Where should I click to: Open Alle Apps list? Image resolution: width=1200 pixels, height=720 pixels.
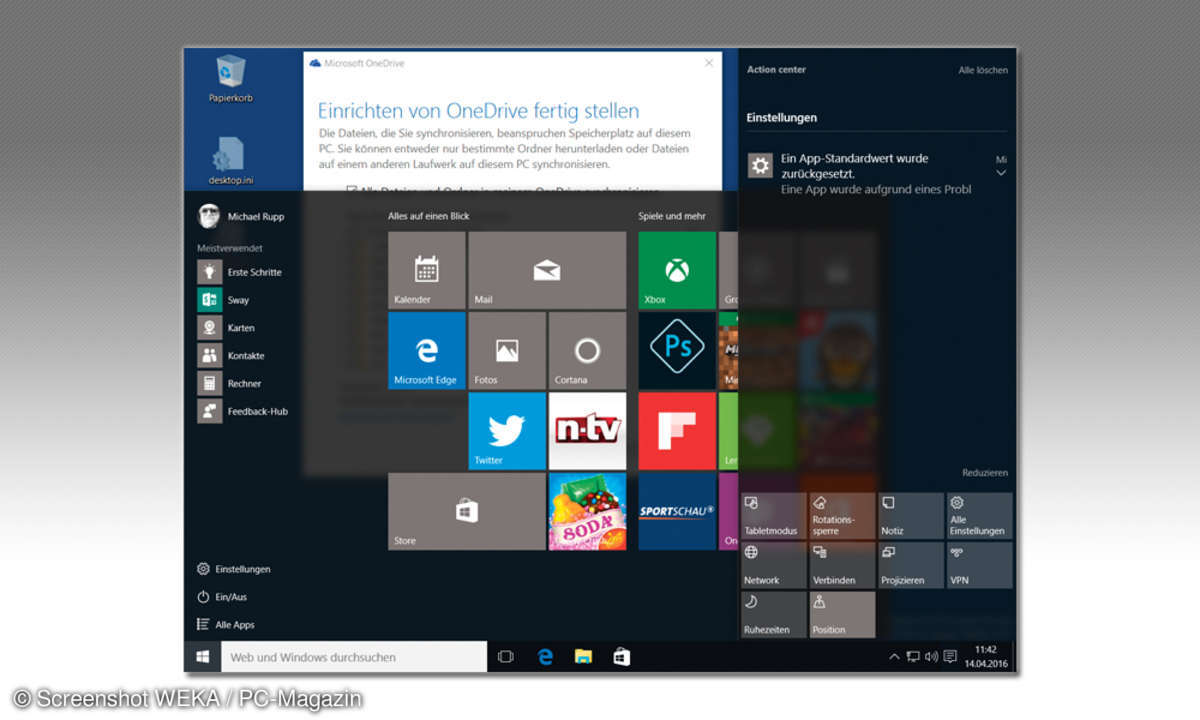pos(226,625)
